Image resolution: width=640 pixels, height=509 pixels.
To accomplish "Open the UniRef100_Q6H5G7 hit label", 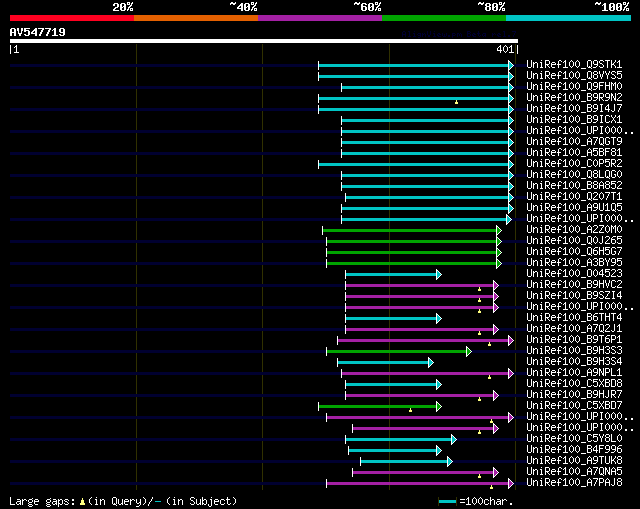I will [574, 252].
